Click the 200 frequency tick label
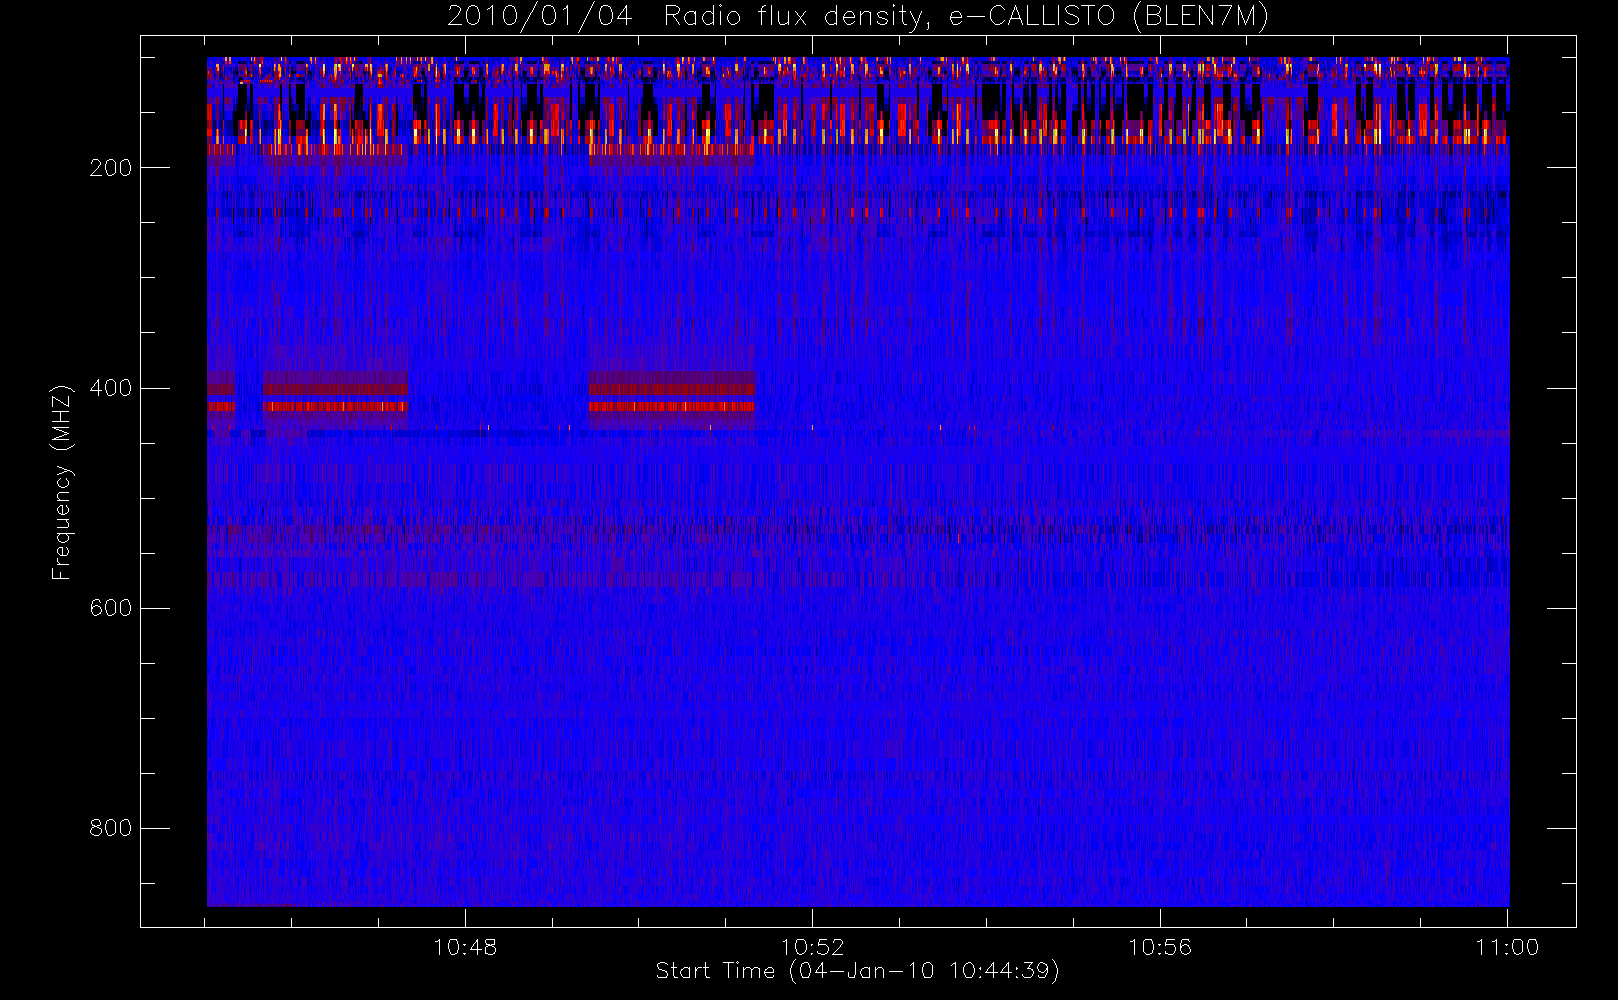The image size is (1618, 1000). point(111,168)
